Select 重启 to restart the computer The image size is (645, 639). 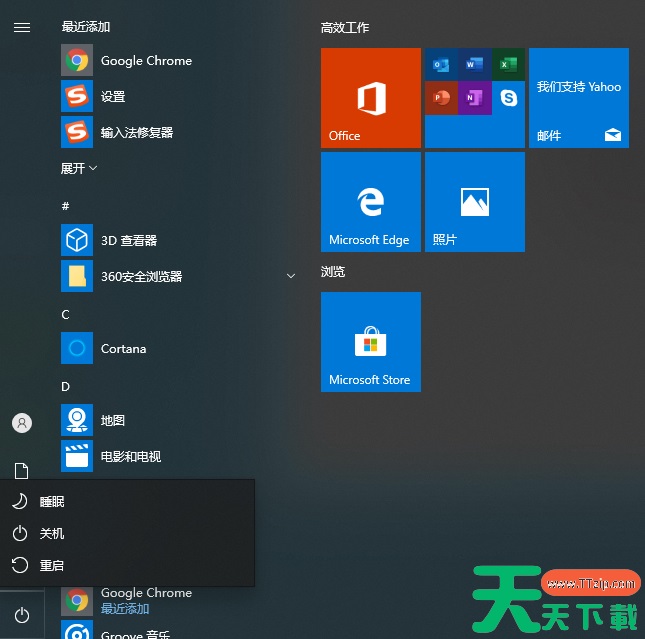coord(52,566)
